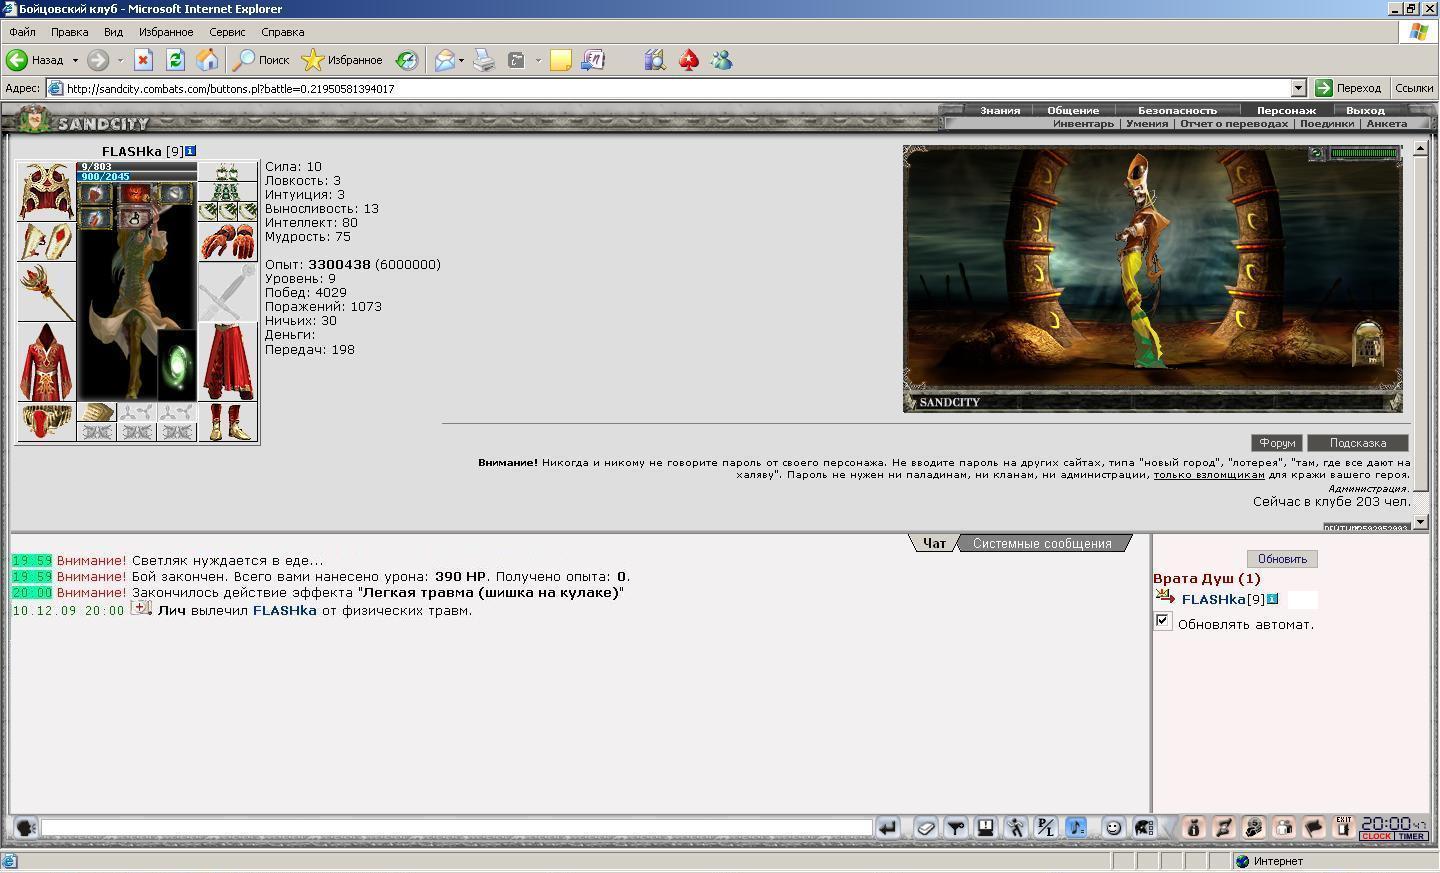Image resolution: width=1440 pixels, height=873 pixels.
Task: Click the send message arrow button
Action: click(887, 827)
